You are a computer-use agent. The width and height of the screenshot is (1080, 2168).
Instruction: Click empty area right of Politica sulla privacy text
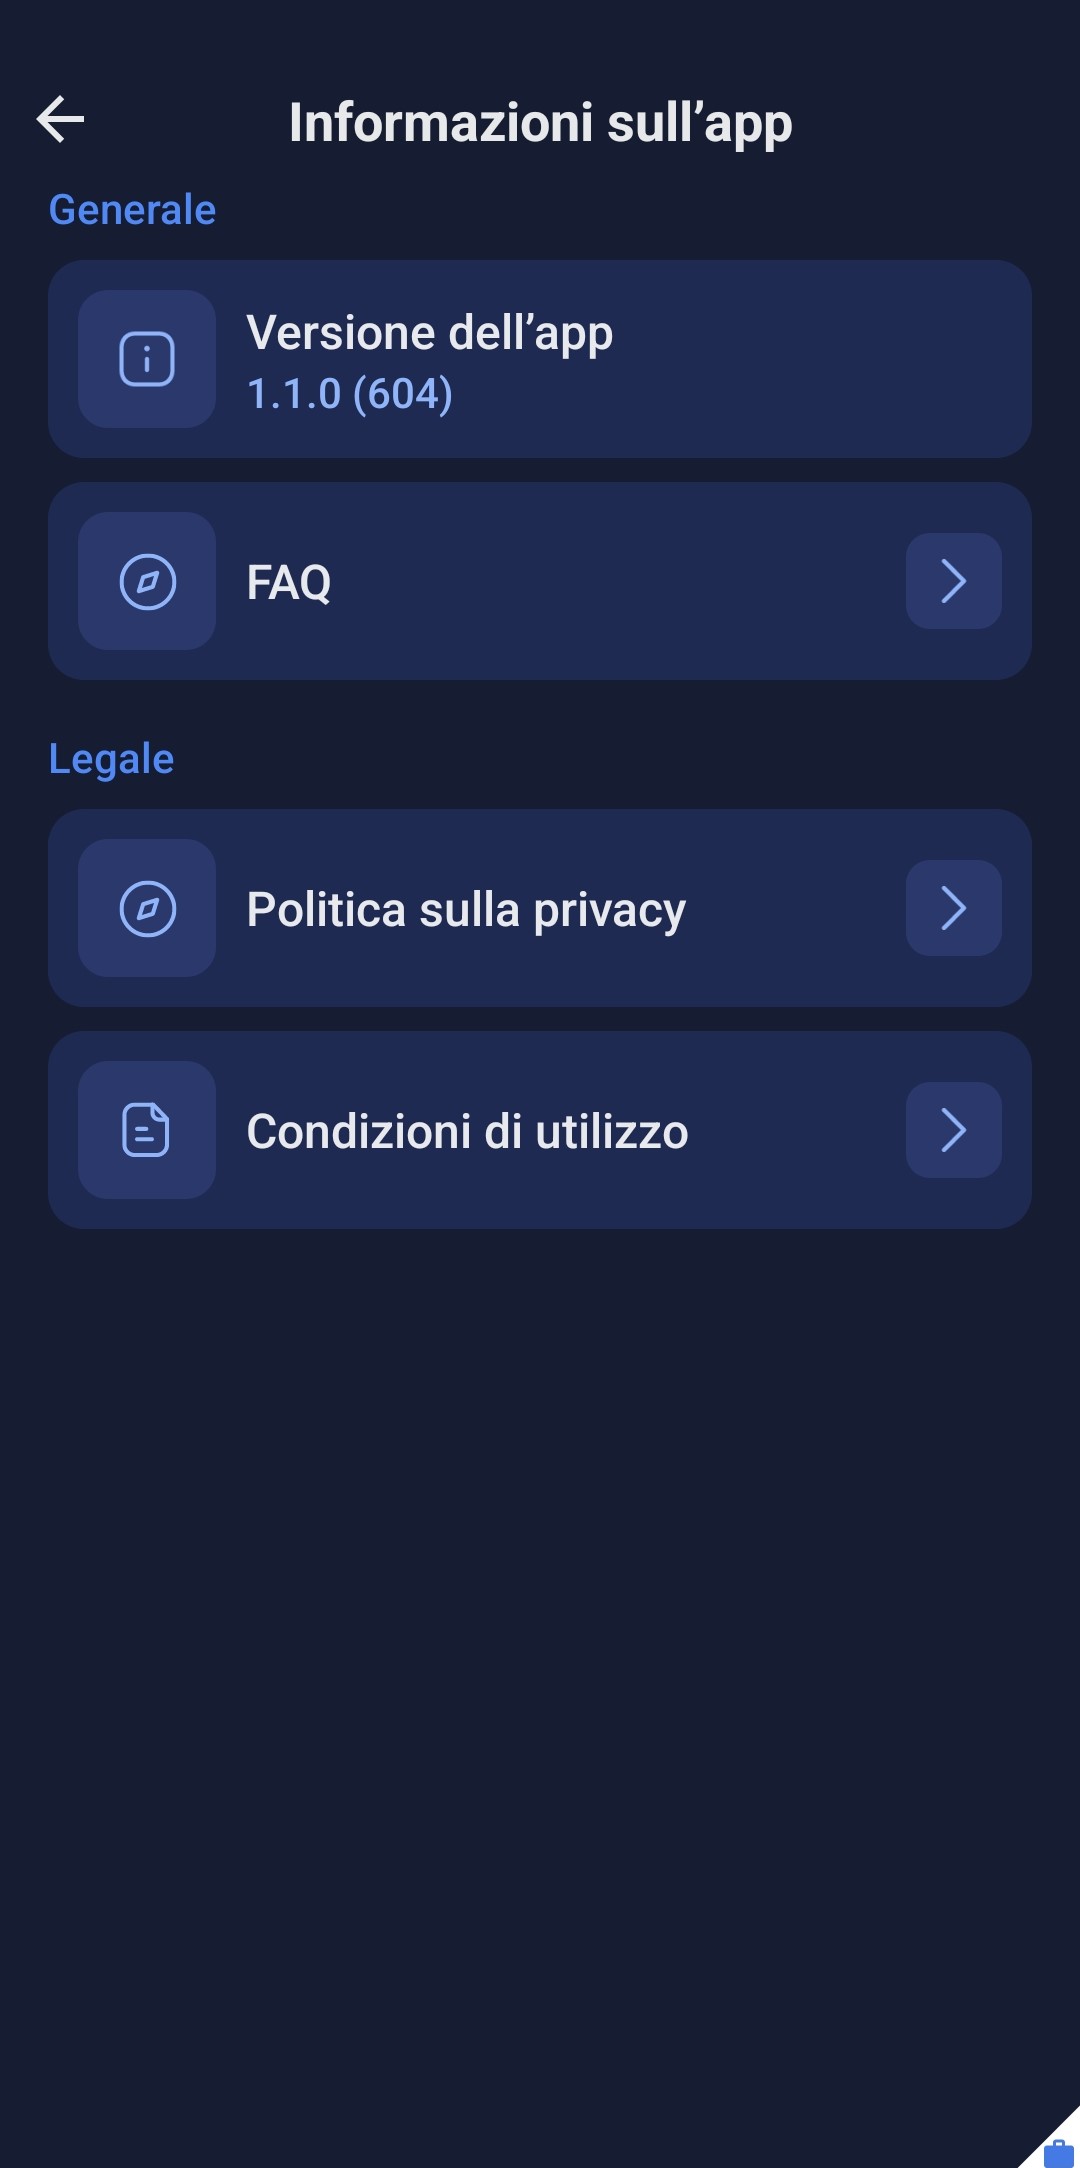pyautogui.click(x=795, y=909)
